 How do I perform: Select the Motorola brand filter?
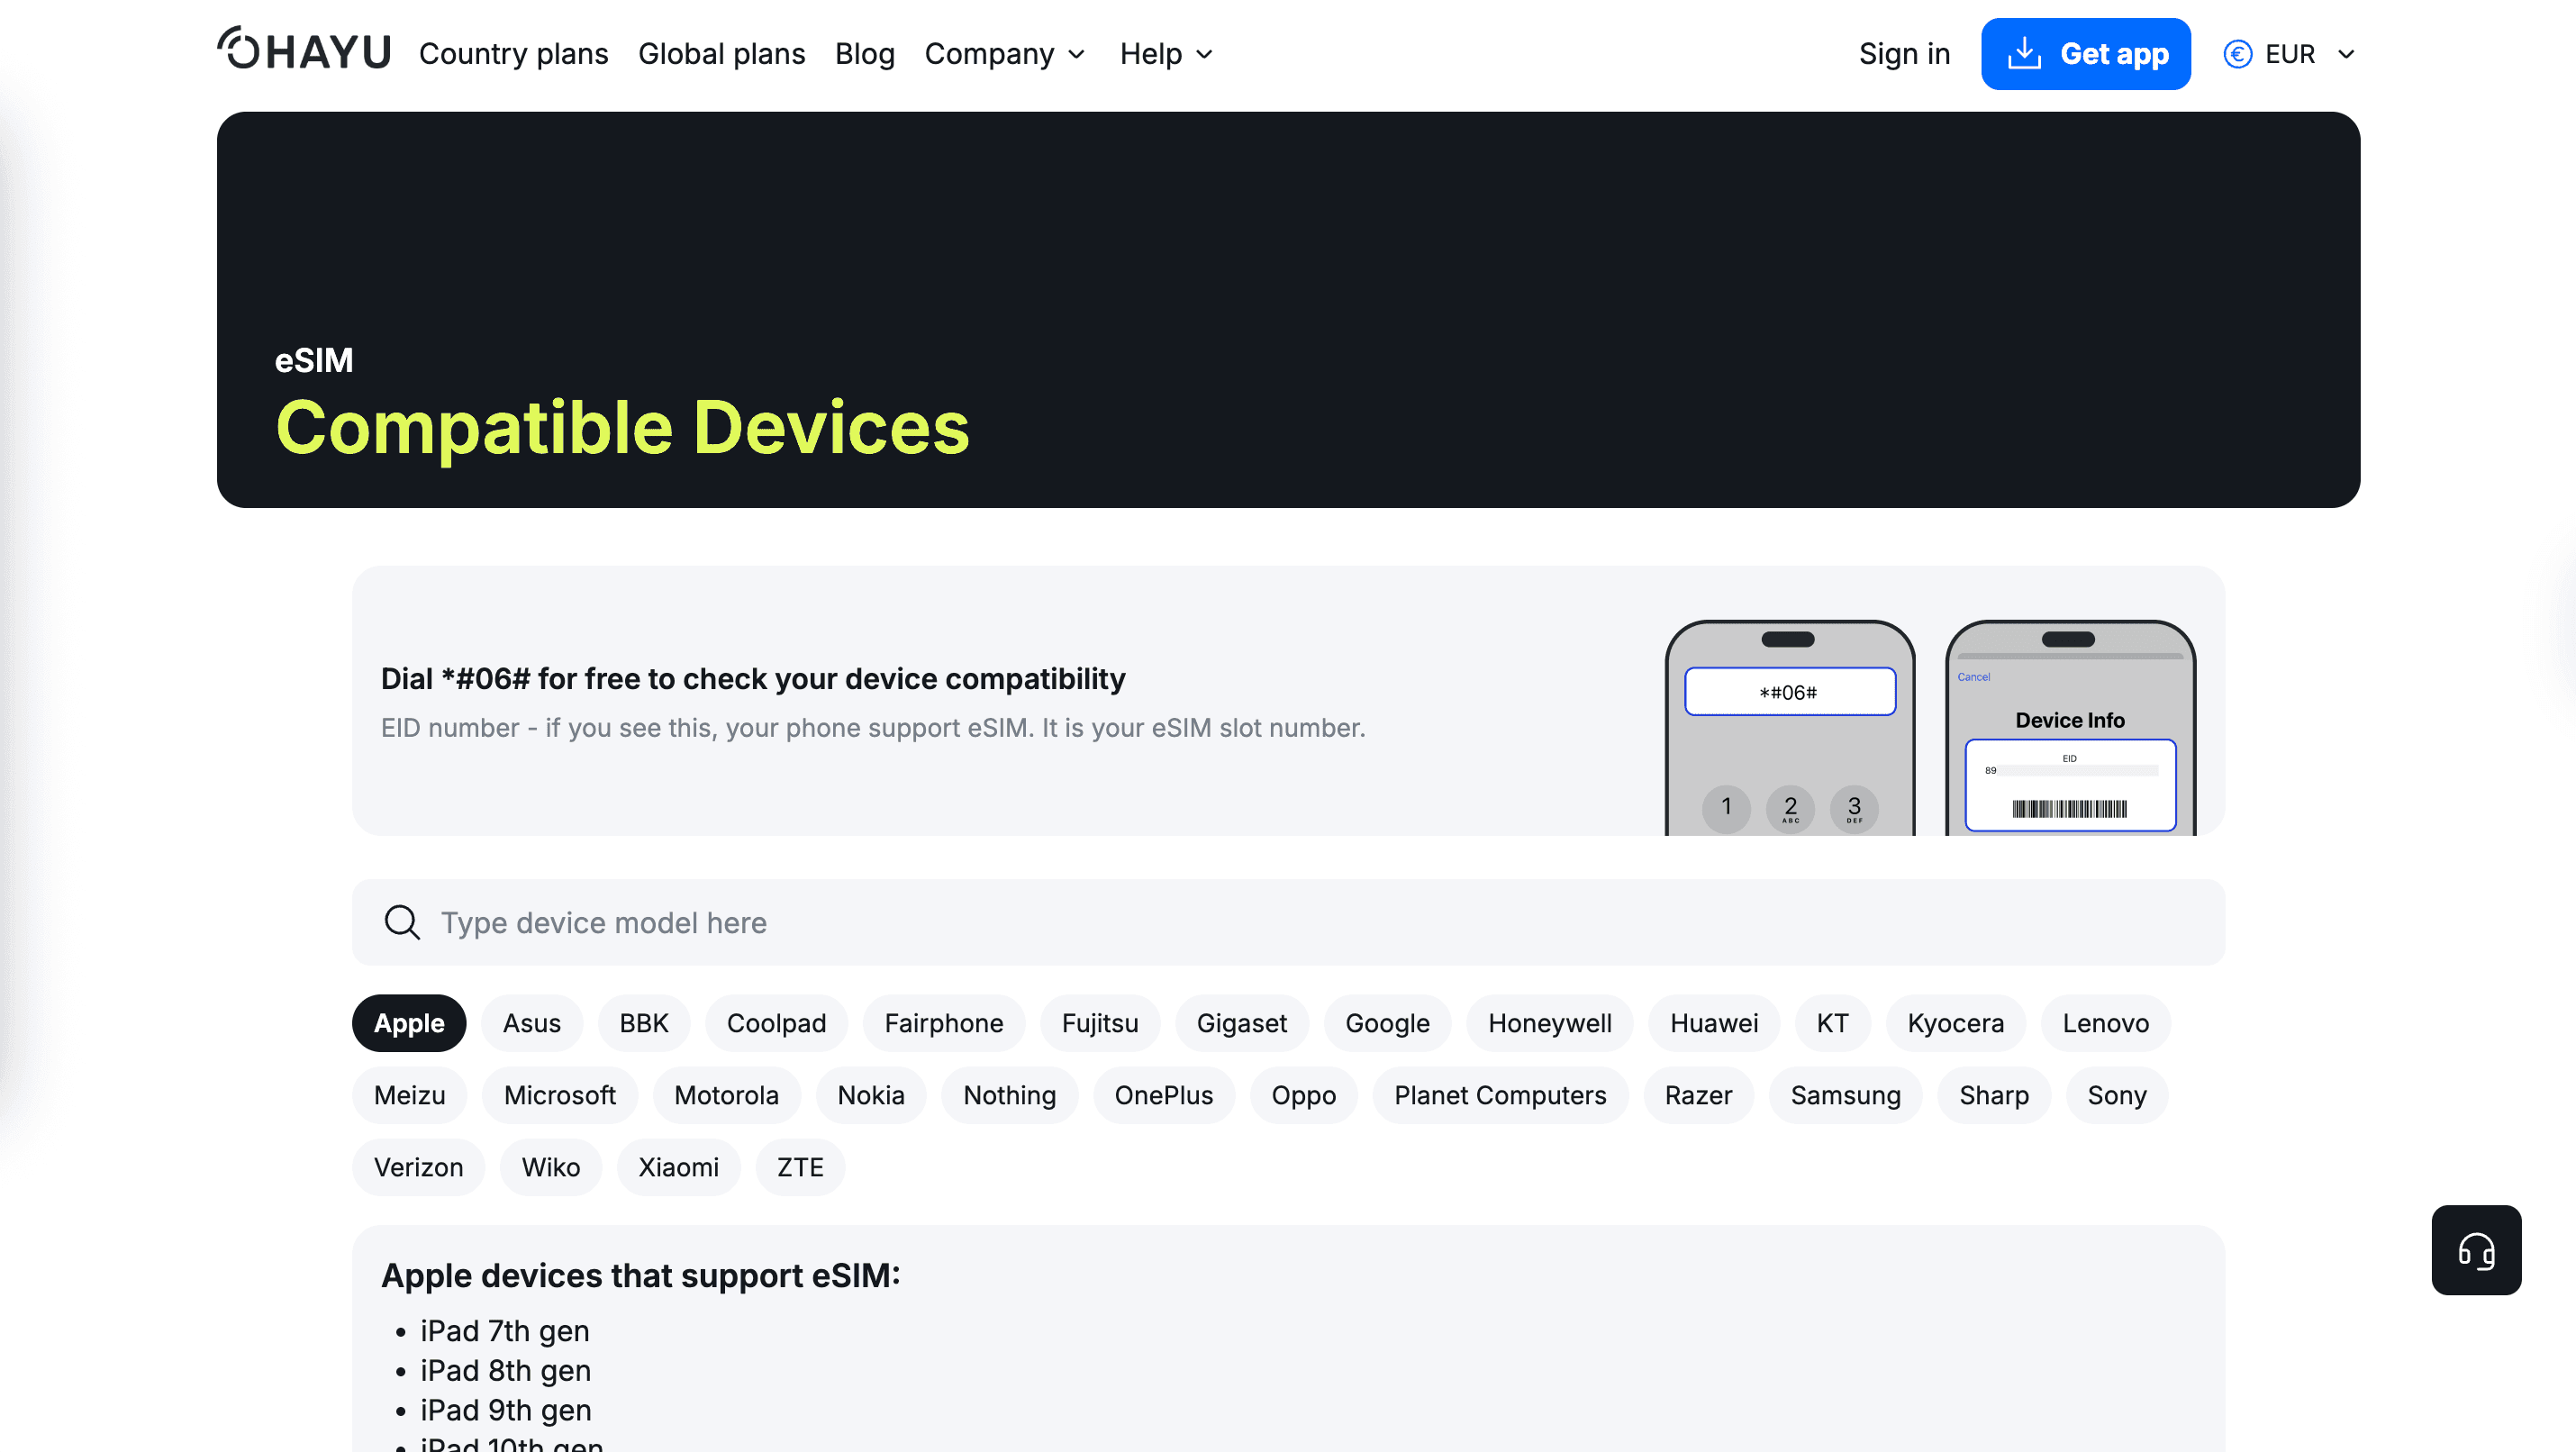726,1095
